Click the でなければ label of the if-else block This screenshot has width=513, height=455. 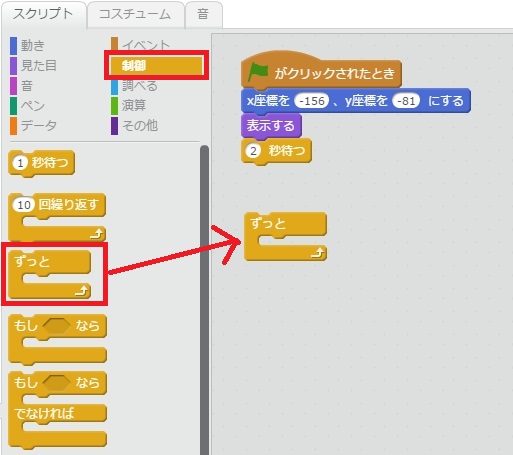(44, 414)
